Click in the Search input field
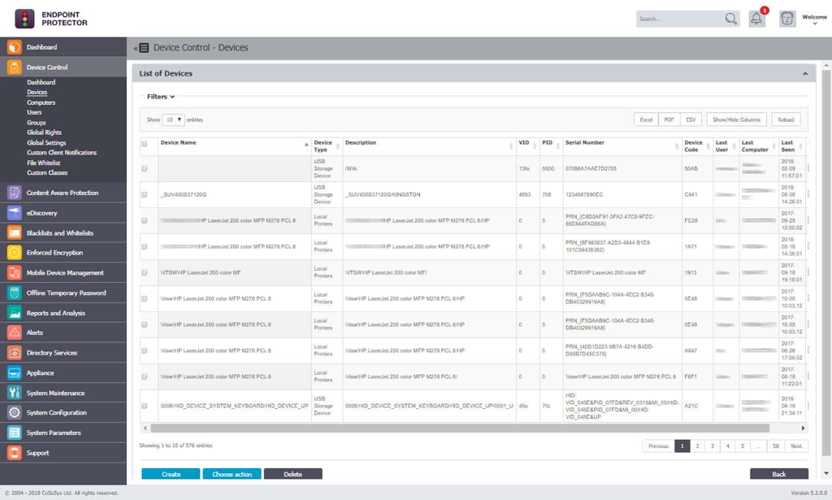Viewport: 832px width, 500px height. point(678,19)
